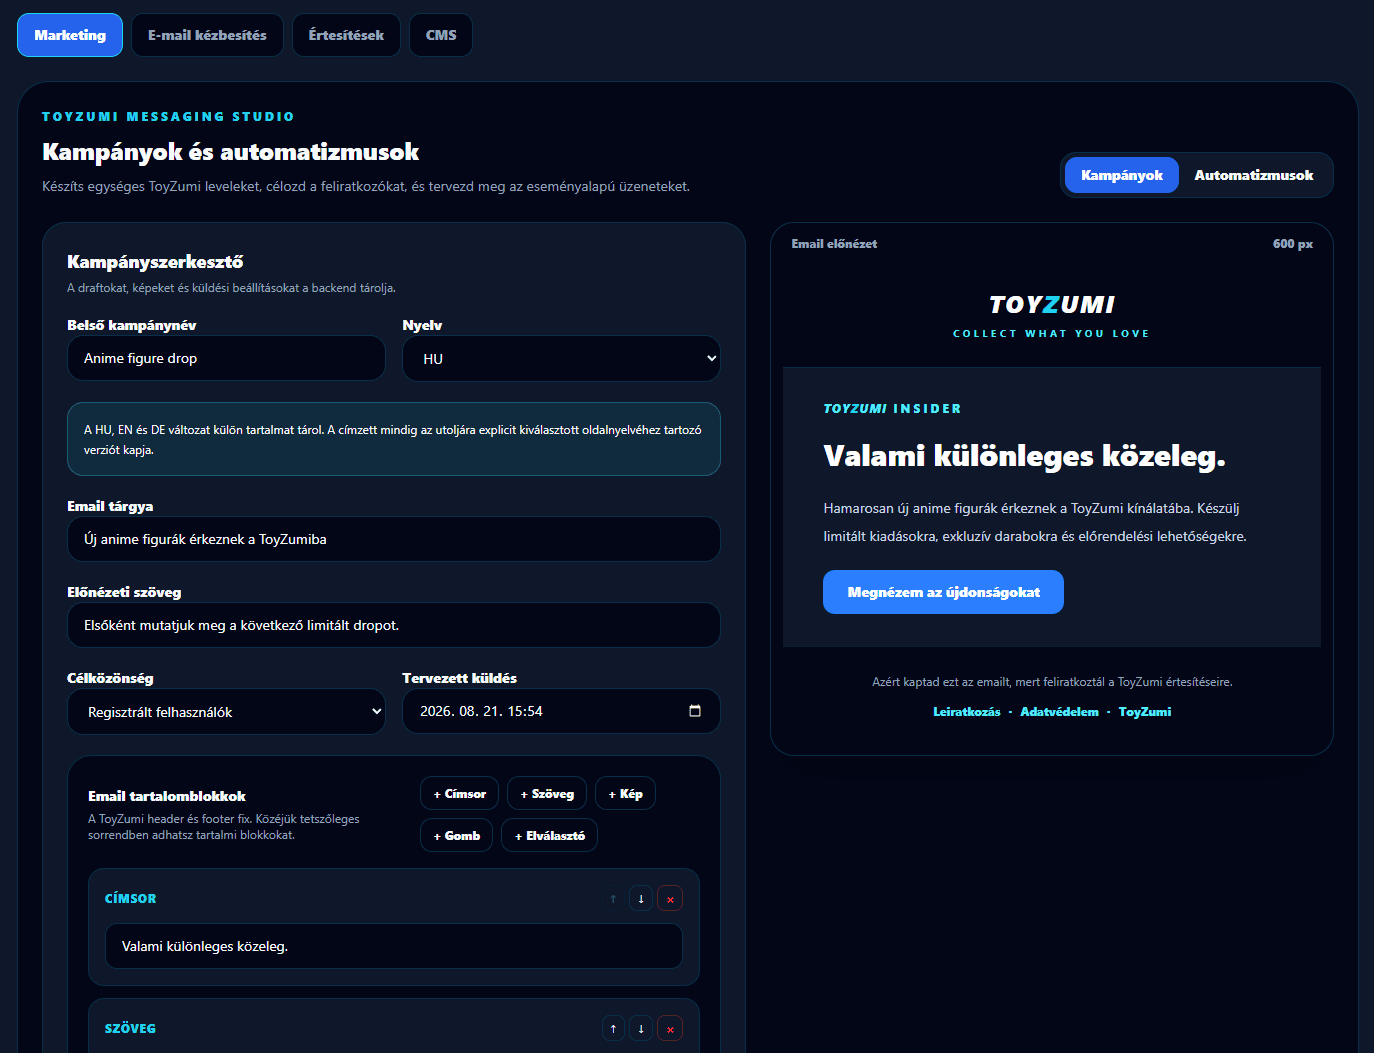Click the SZÖVEG block label
The height and width of the screenshot is (1053, 1374).
pos(130,1028)
